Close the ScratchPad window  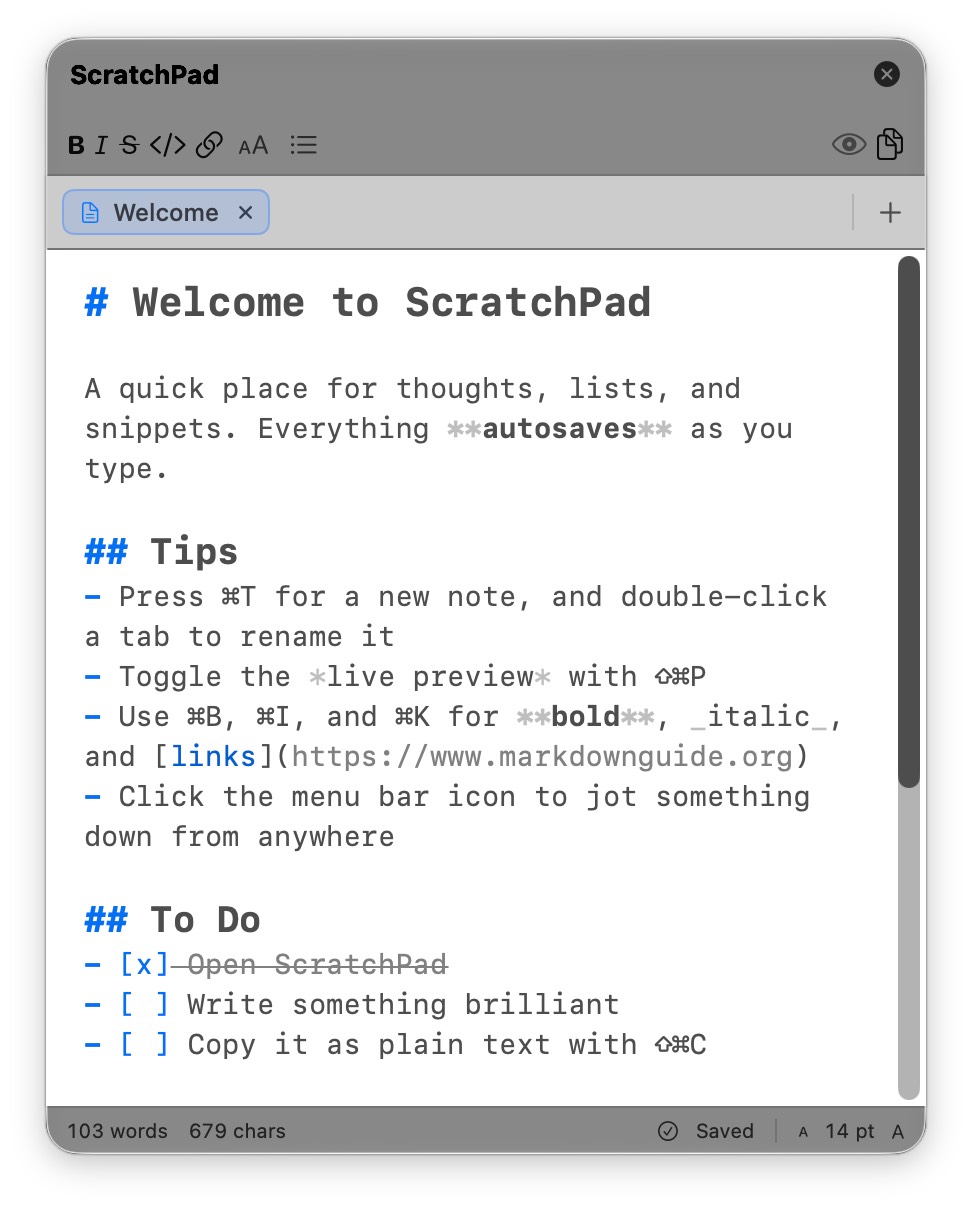[x=887, y=74]
